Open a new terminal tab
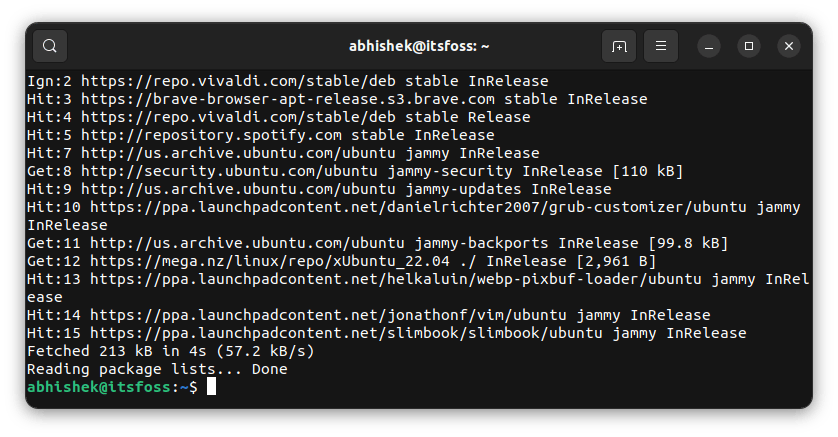The width and height of the screenshot is (838, 437). (x=619, y=46)
